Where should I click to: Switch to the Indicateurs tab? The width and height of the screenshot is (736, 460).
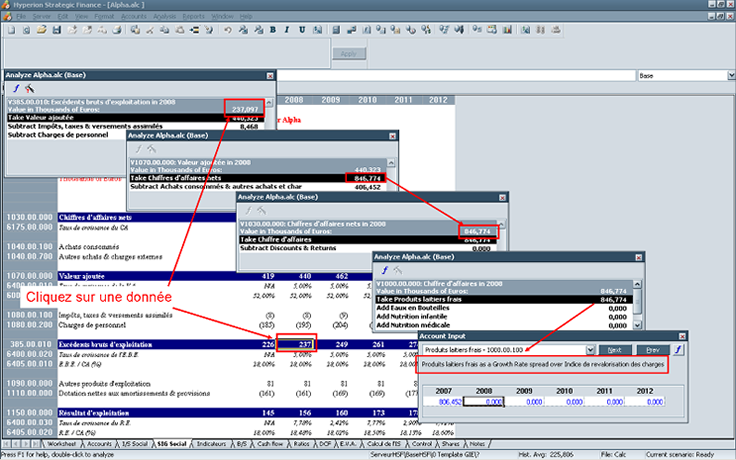point(211,444)
